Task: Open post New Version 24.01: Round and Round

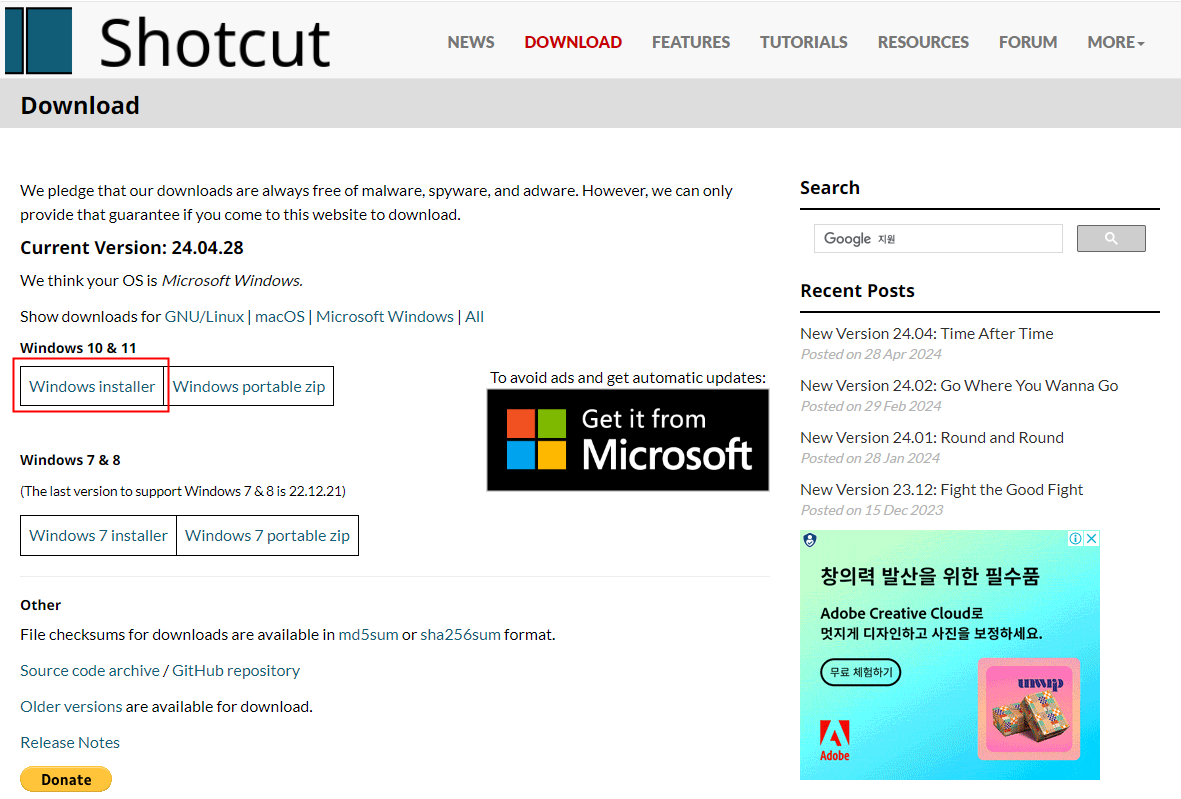Action: click(932, 438)
